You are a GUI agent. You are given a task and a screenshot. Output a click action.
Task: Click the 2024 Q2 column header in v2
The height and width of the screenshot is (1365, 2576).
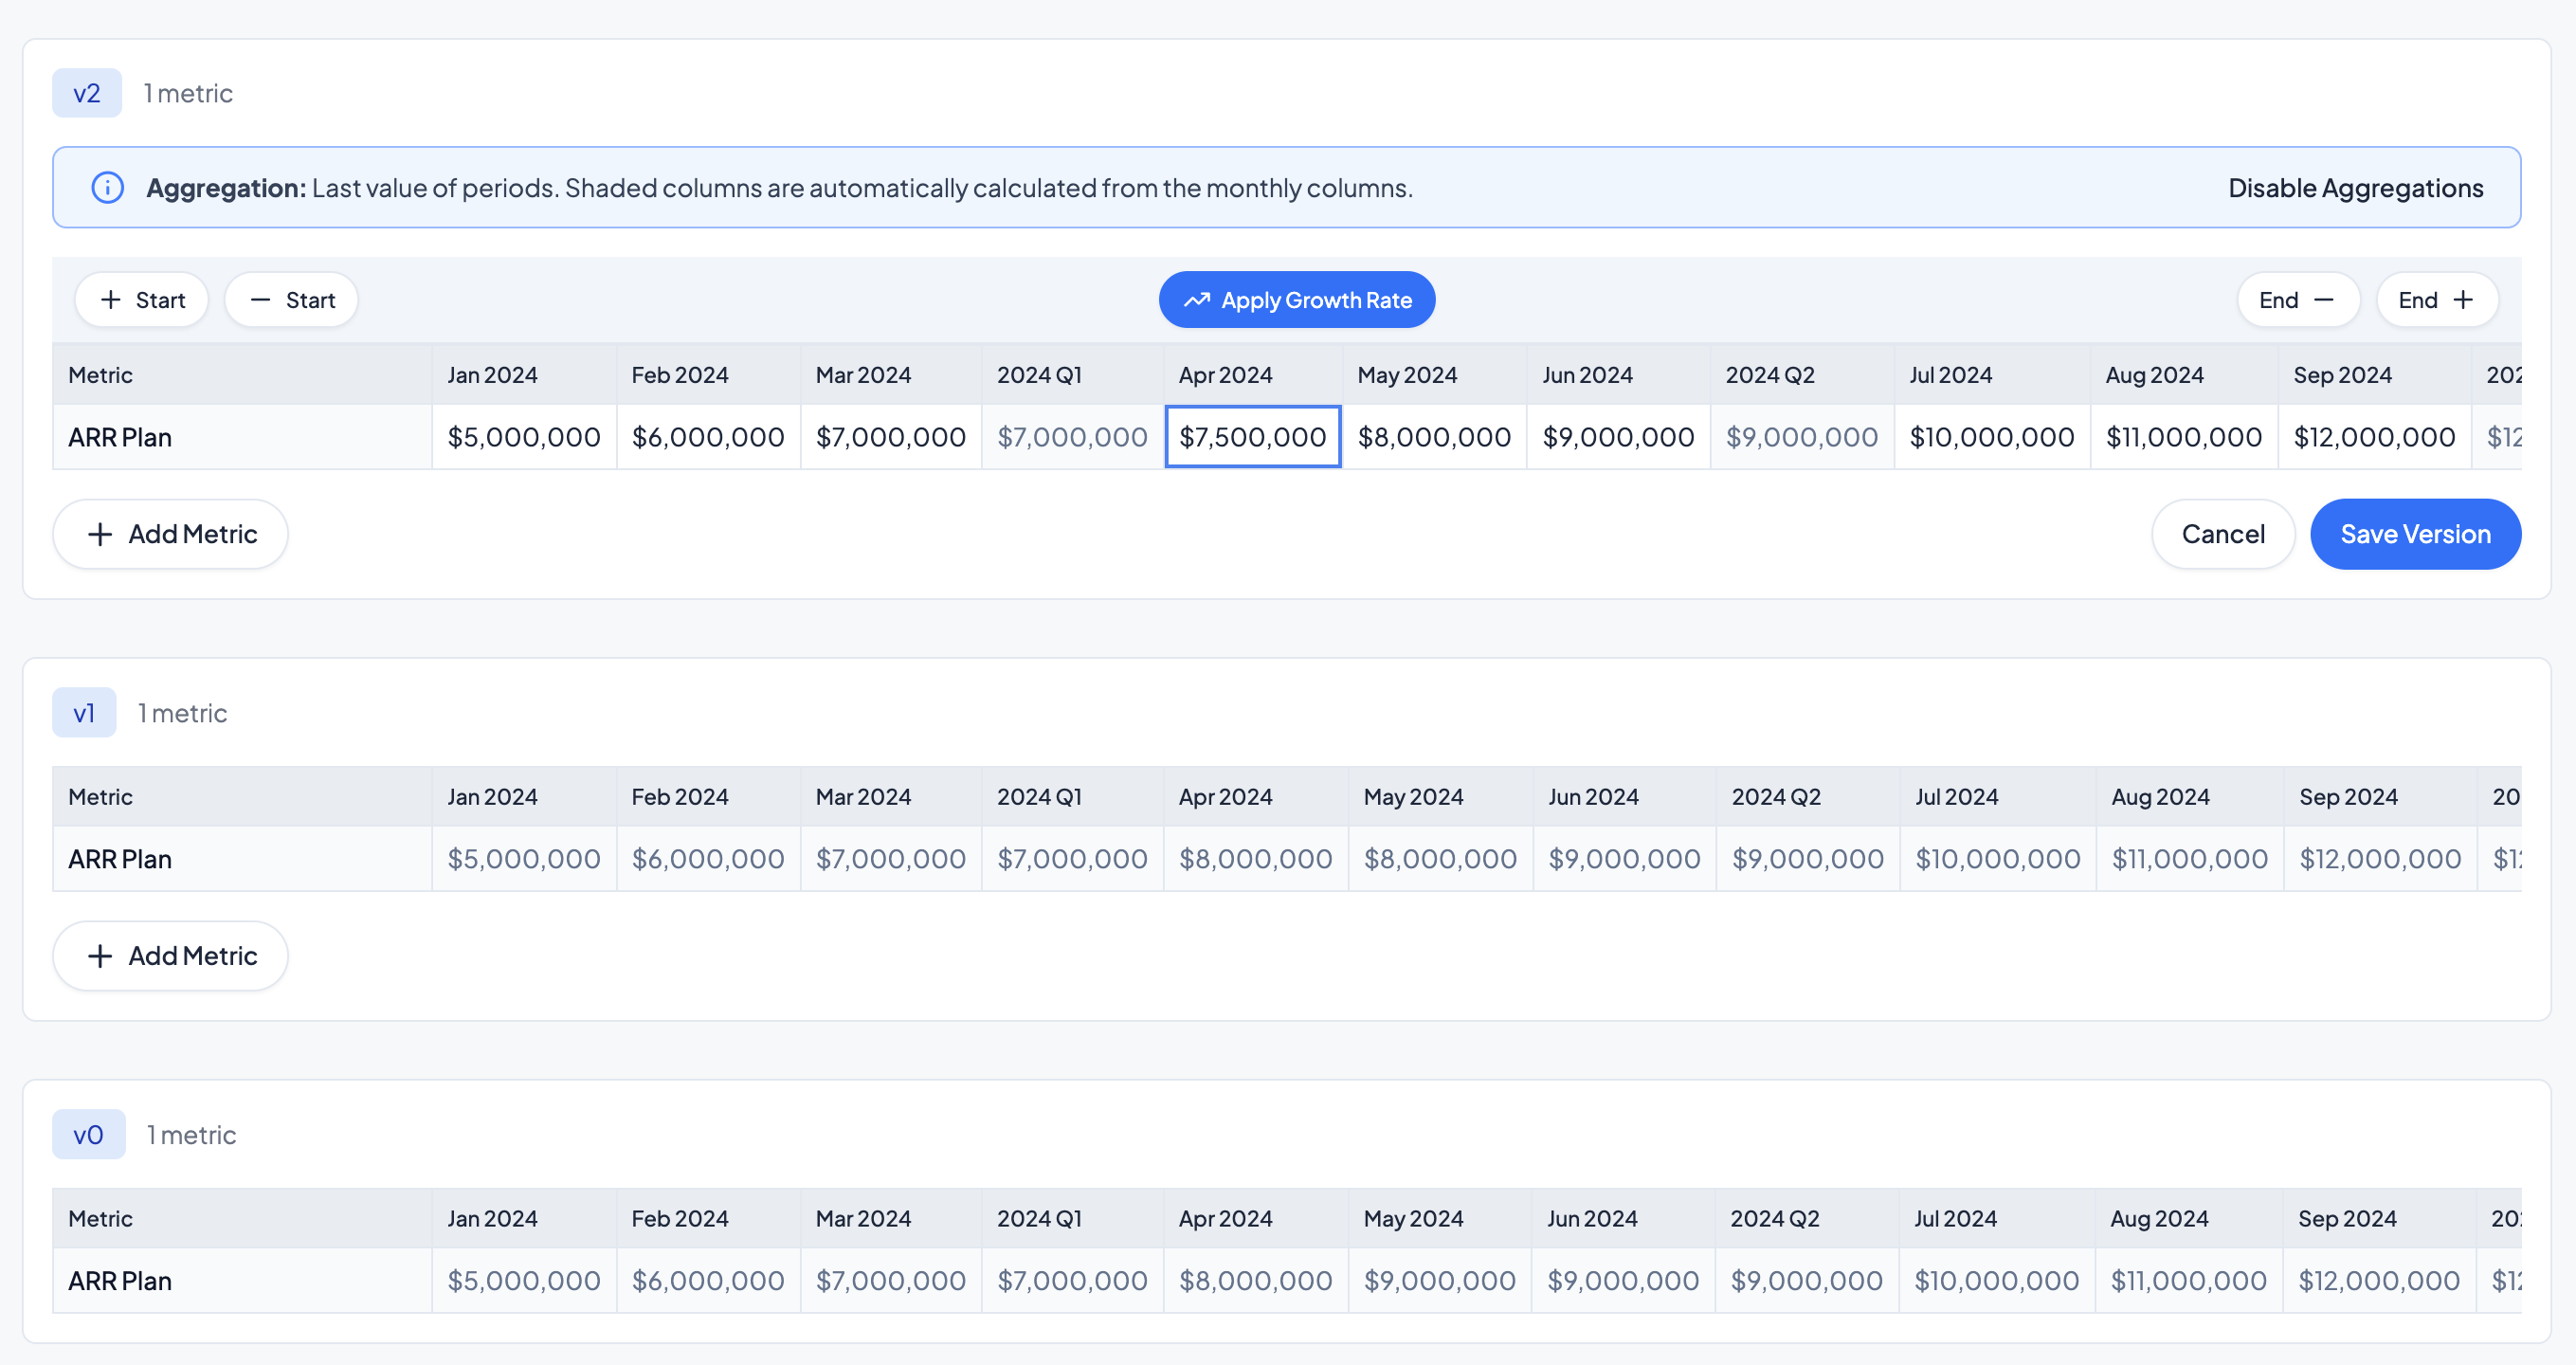tap(1770, 375)
